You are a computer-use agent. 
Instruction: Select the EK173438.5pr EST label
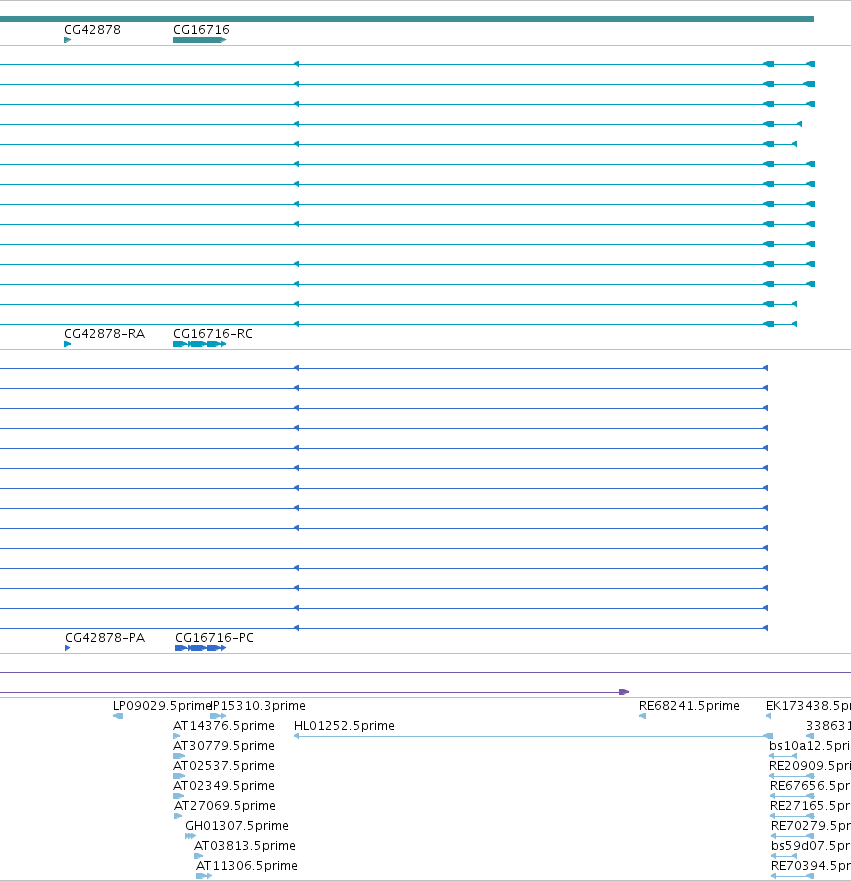tap(808, 706)
